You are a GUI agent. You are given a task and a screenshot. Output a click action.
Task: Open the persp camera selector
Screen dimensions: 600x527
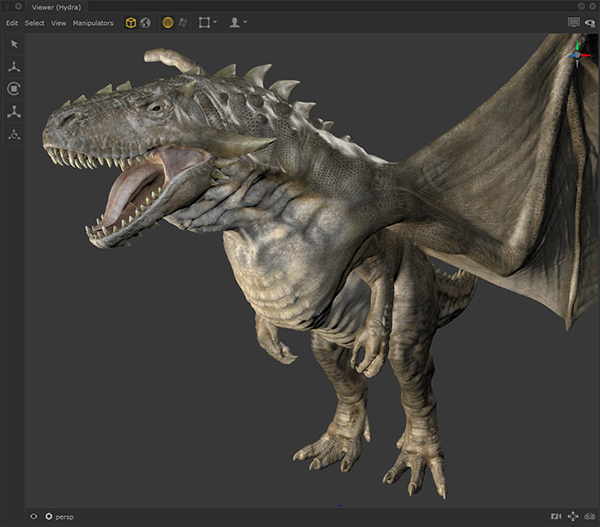[62, 516]
